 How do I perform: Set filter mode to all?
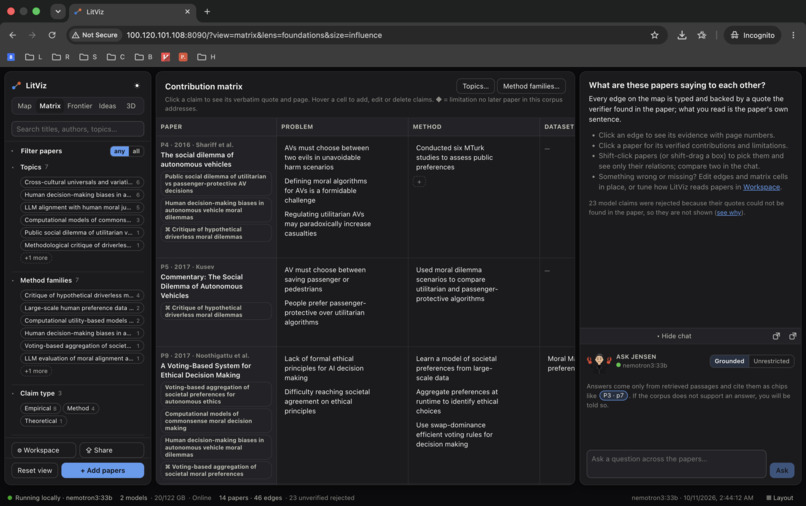point(136,151)
